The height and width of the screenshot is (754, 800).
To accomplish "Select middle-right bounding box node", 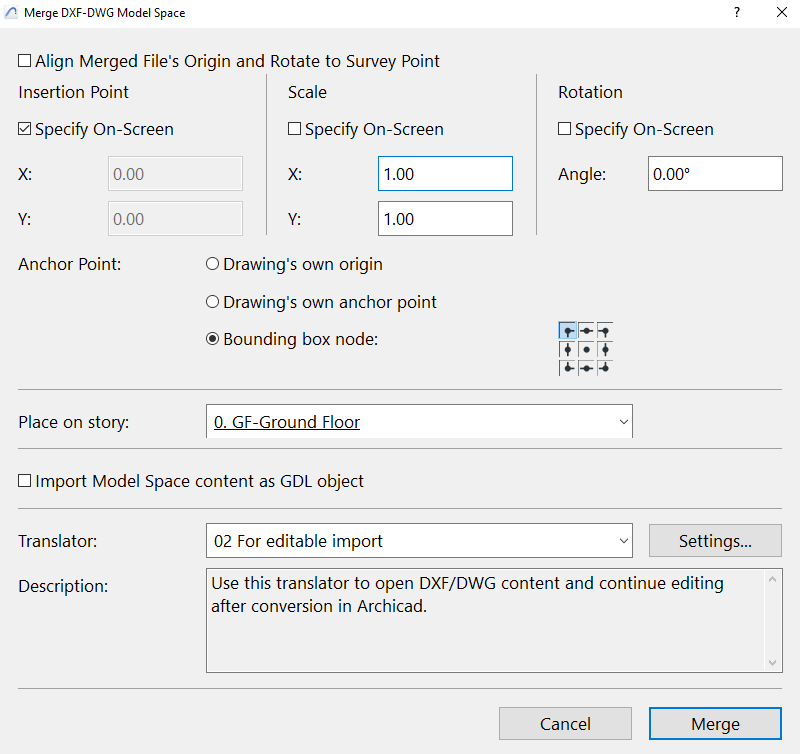I will tap(605, 349).
